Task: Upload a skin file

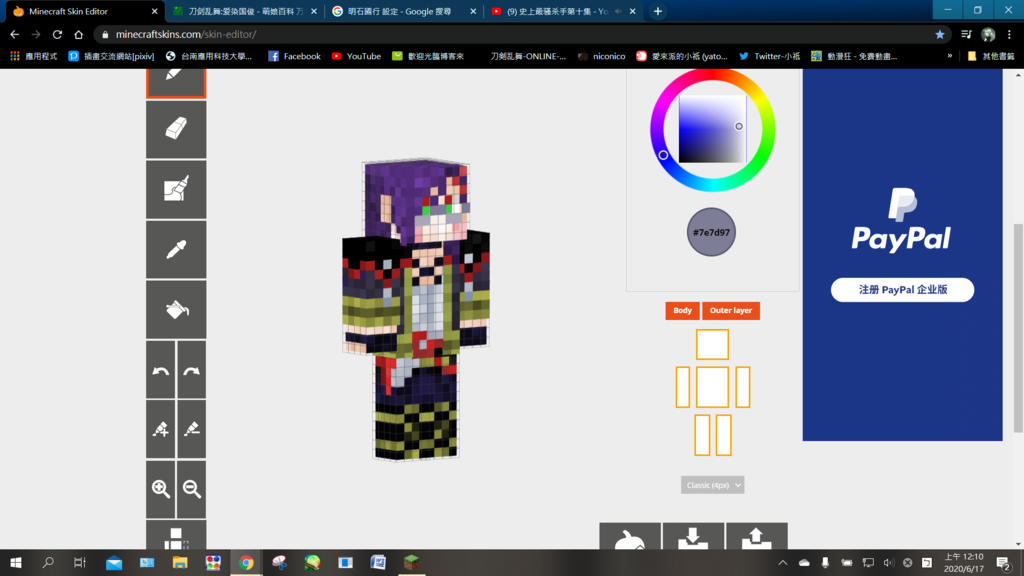Action: pyautogui.click(x=756, y=536)
